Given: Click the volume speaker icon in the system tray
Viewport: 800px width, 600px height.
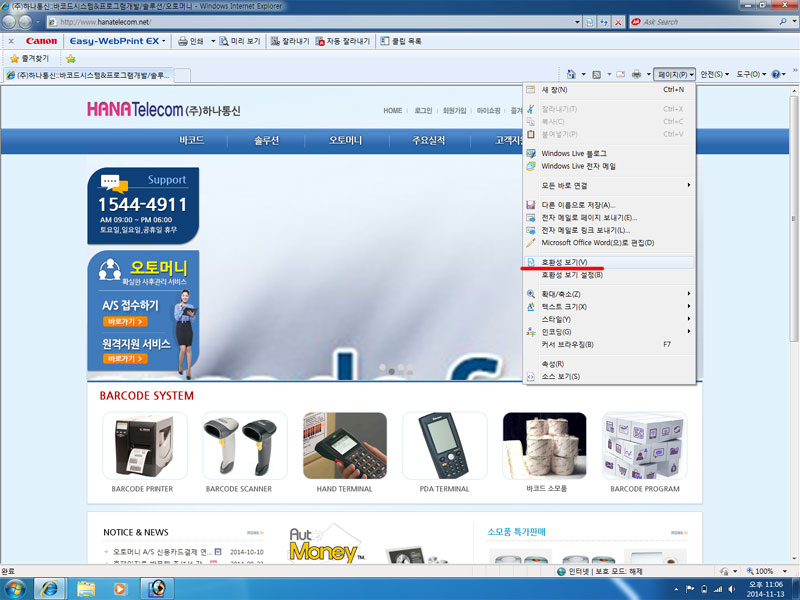Looking at the screenshot, I should pyautogui.click(x=732, y=589).
